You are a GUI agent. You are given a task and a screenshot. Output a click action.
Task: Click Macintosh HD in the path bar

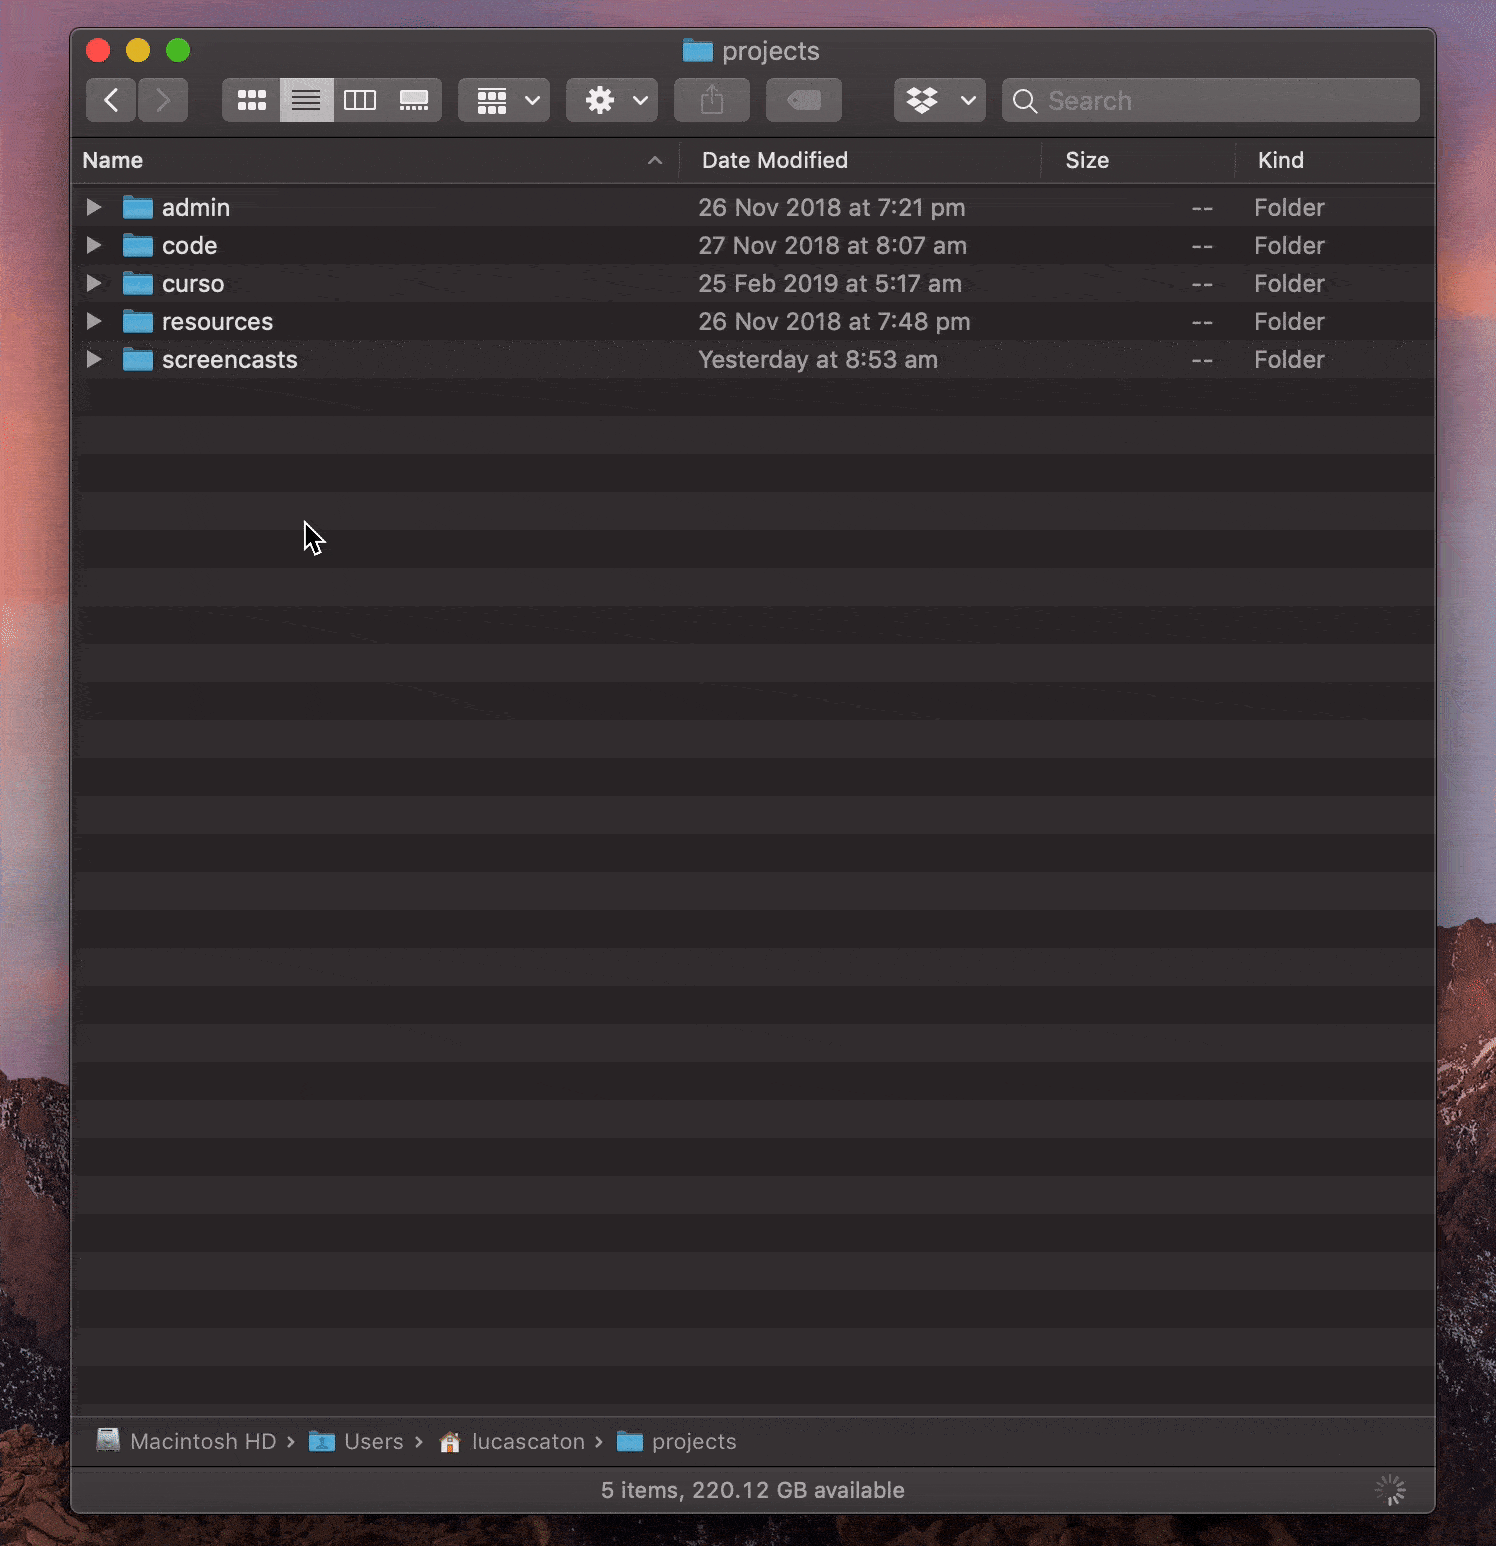pyautogui.click(x=203, y=1441)
